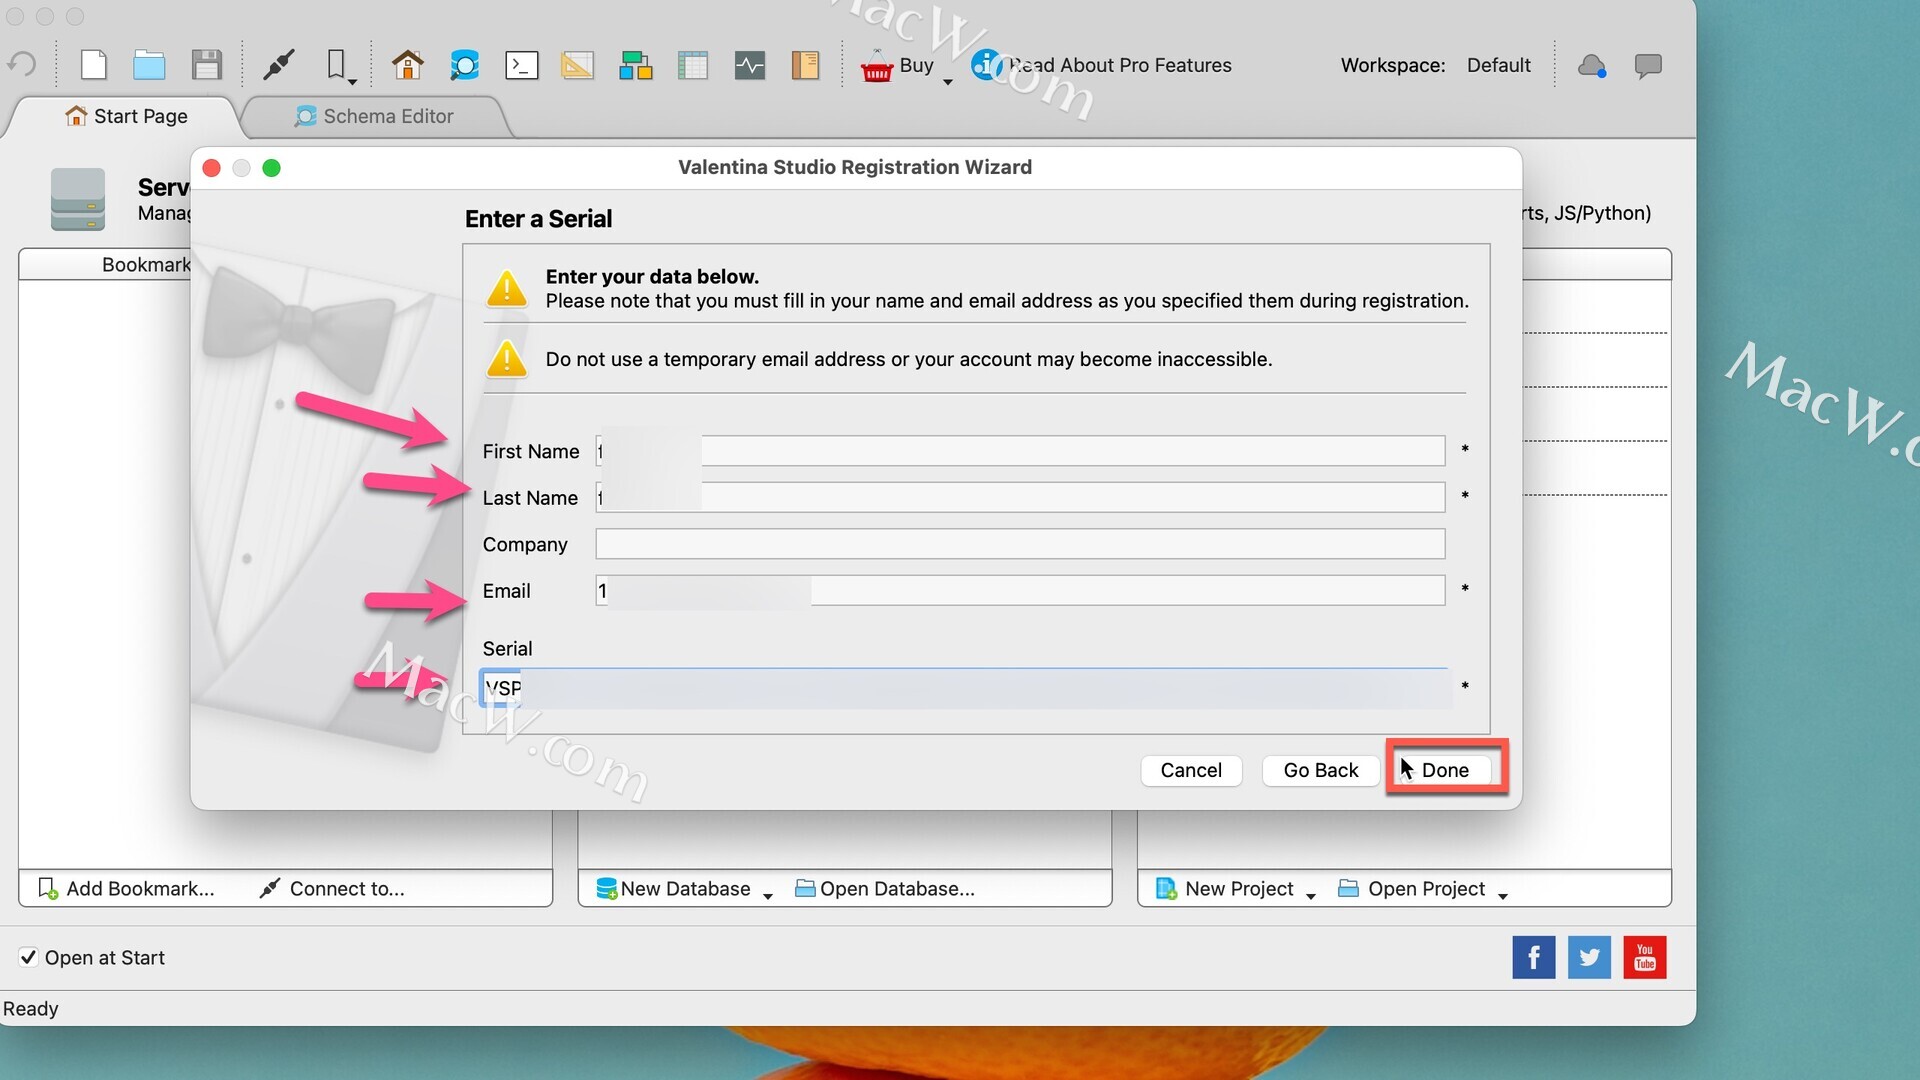The image size is (1920, 1080).
Task: Click the New Database button
Action: pyautogui.click(x=673, y=888)
